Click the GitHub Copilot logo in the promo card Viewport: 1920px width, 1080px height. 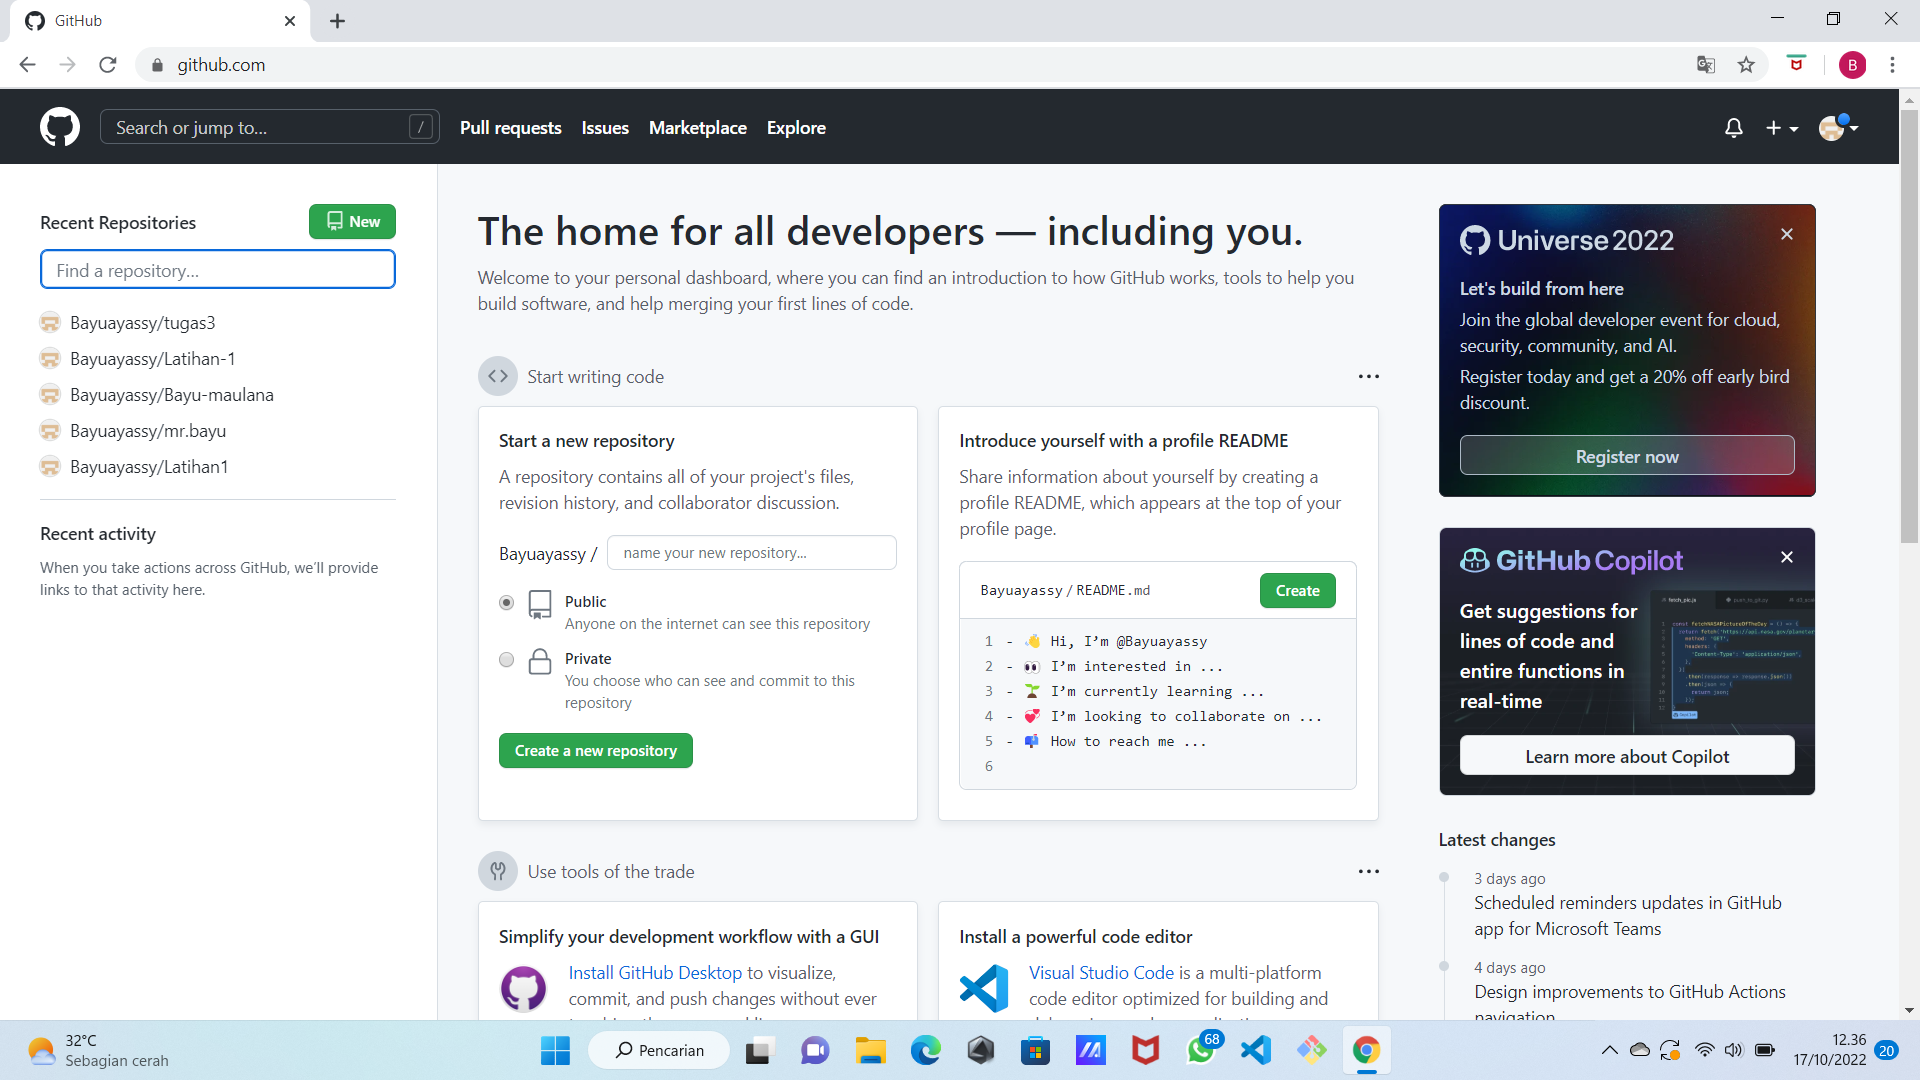tap(1475, 561)
